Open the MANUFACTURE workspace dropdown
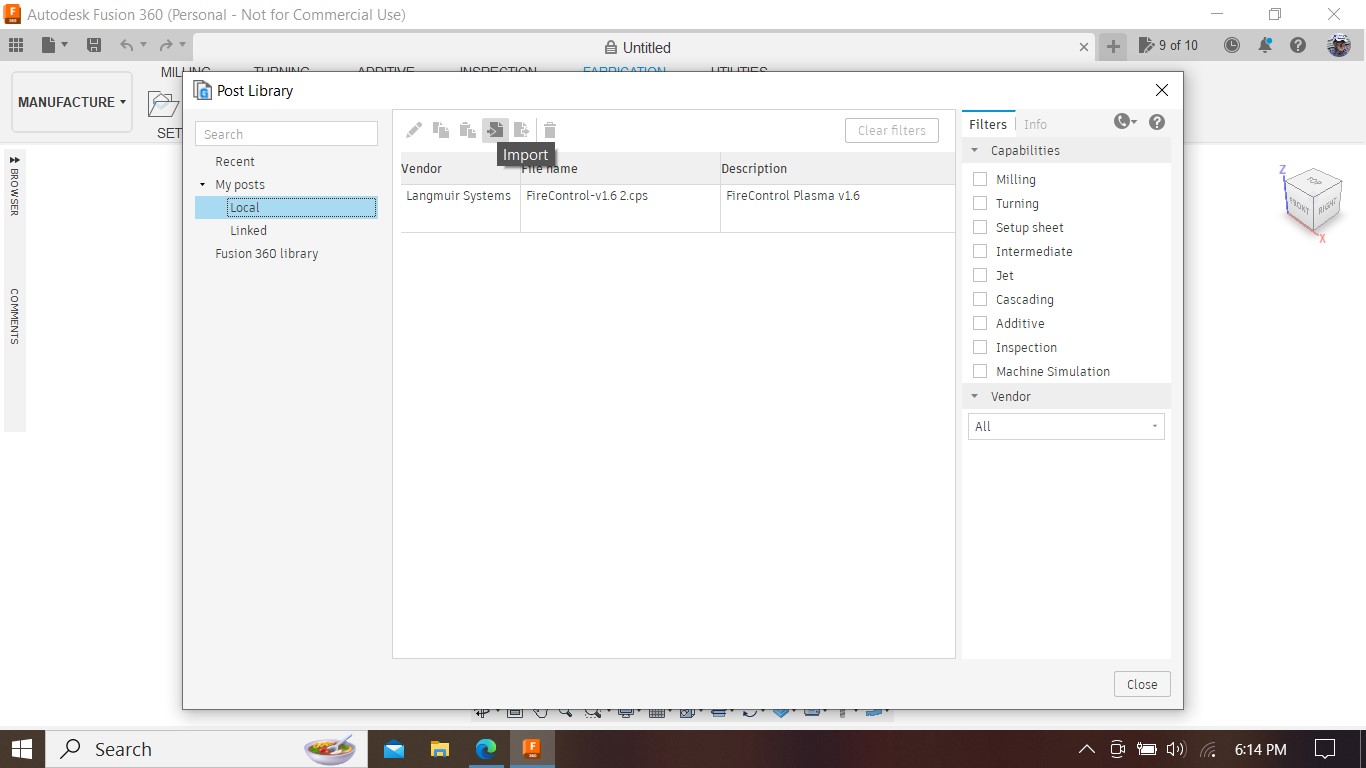Viewport: 1366px width, 768px height. pos(72,102)
